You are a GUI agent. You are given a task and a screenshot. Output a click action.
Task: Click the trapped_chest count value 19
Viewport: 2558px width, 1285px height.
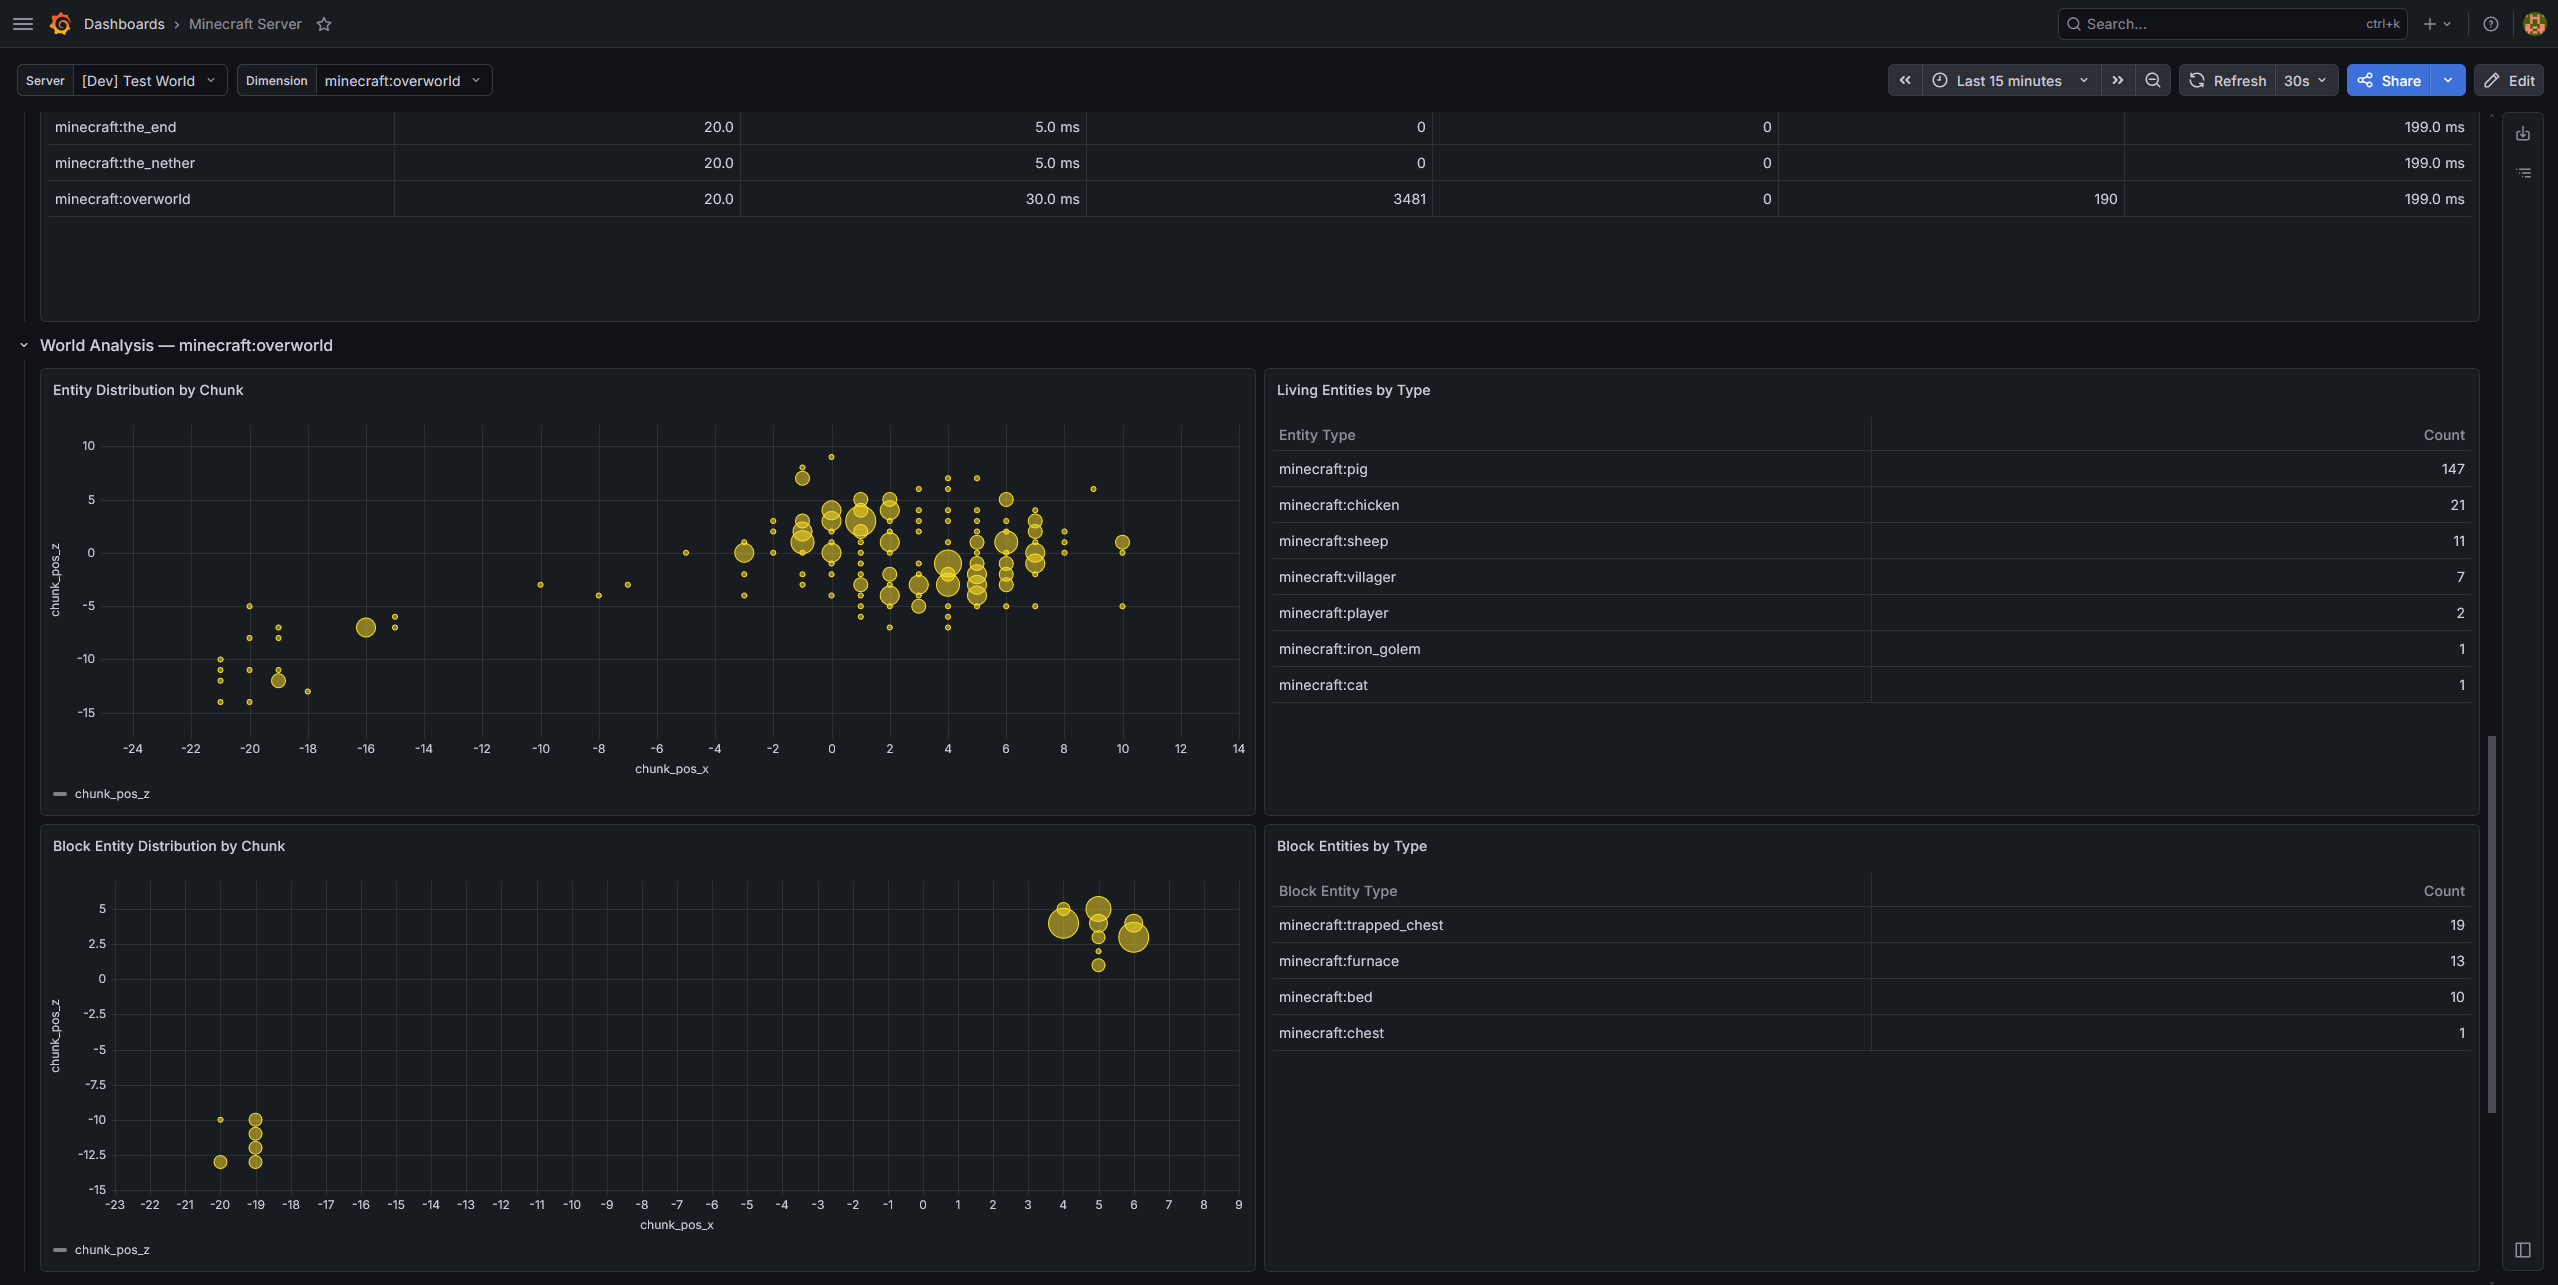coord(2457,925)
